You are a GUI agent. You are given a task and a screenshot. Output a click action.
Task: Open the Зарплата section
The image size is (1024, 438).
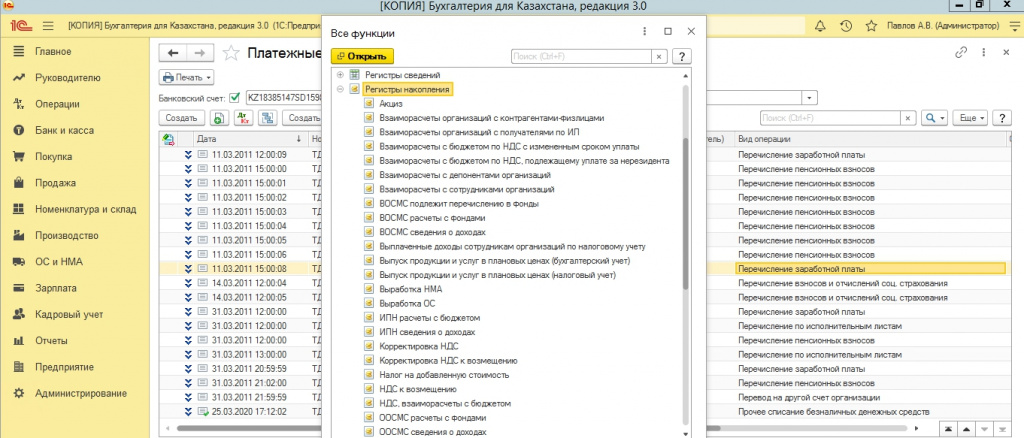[x=56, y=288]
